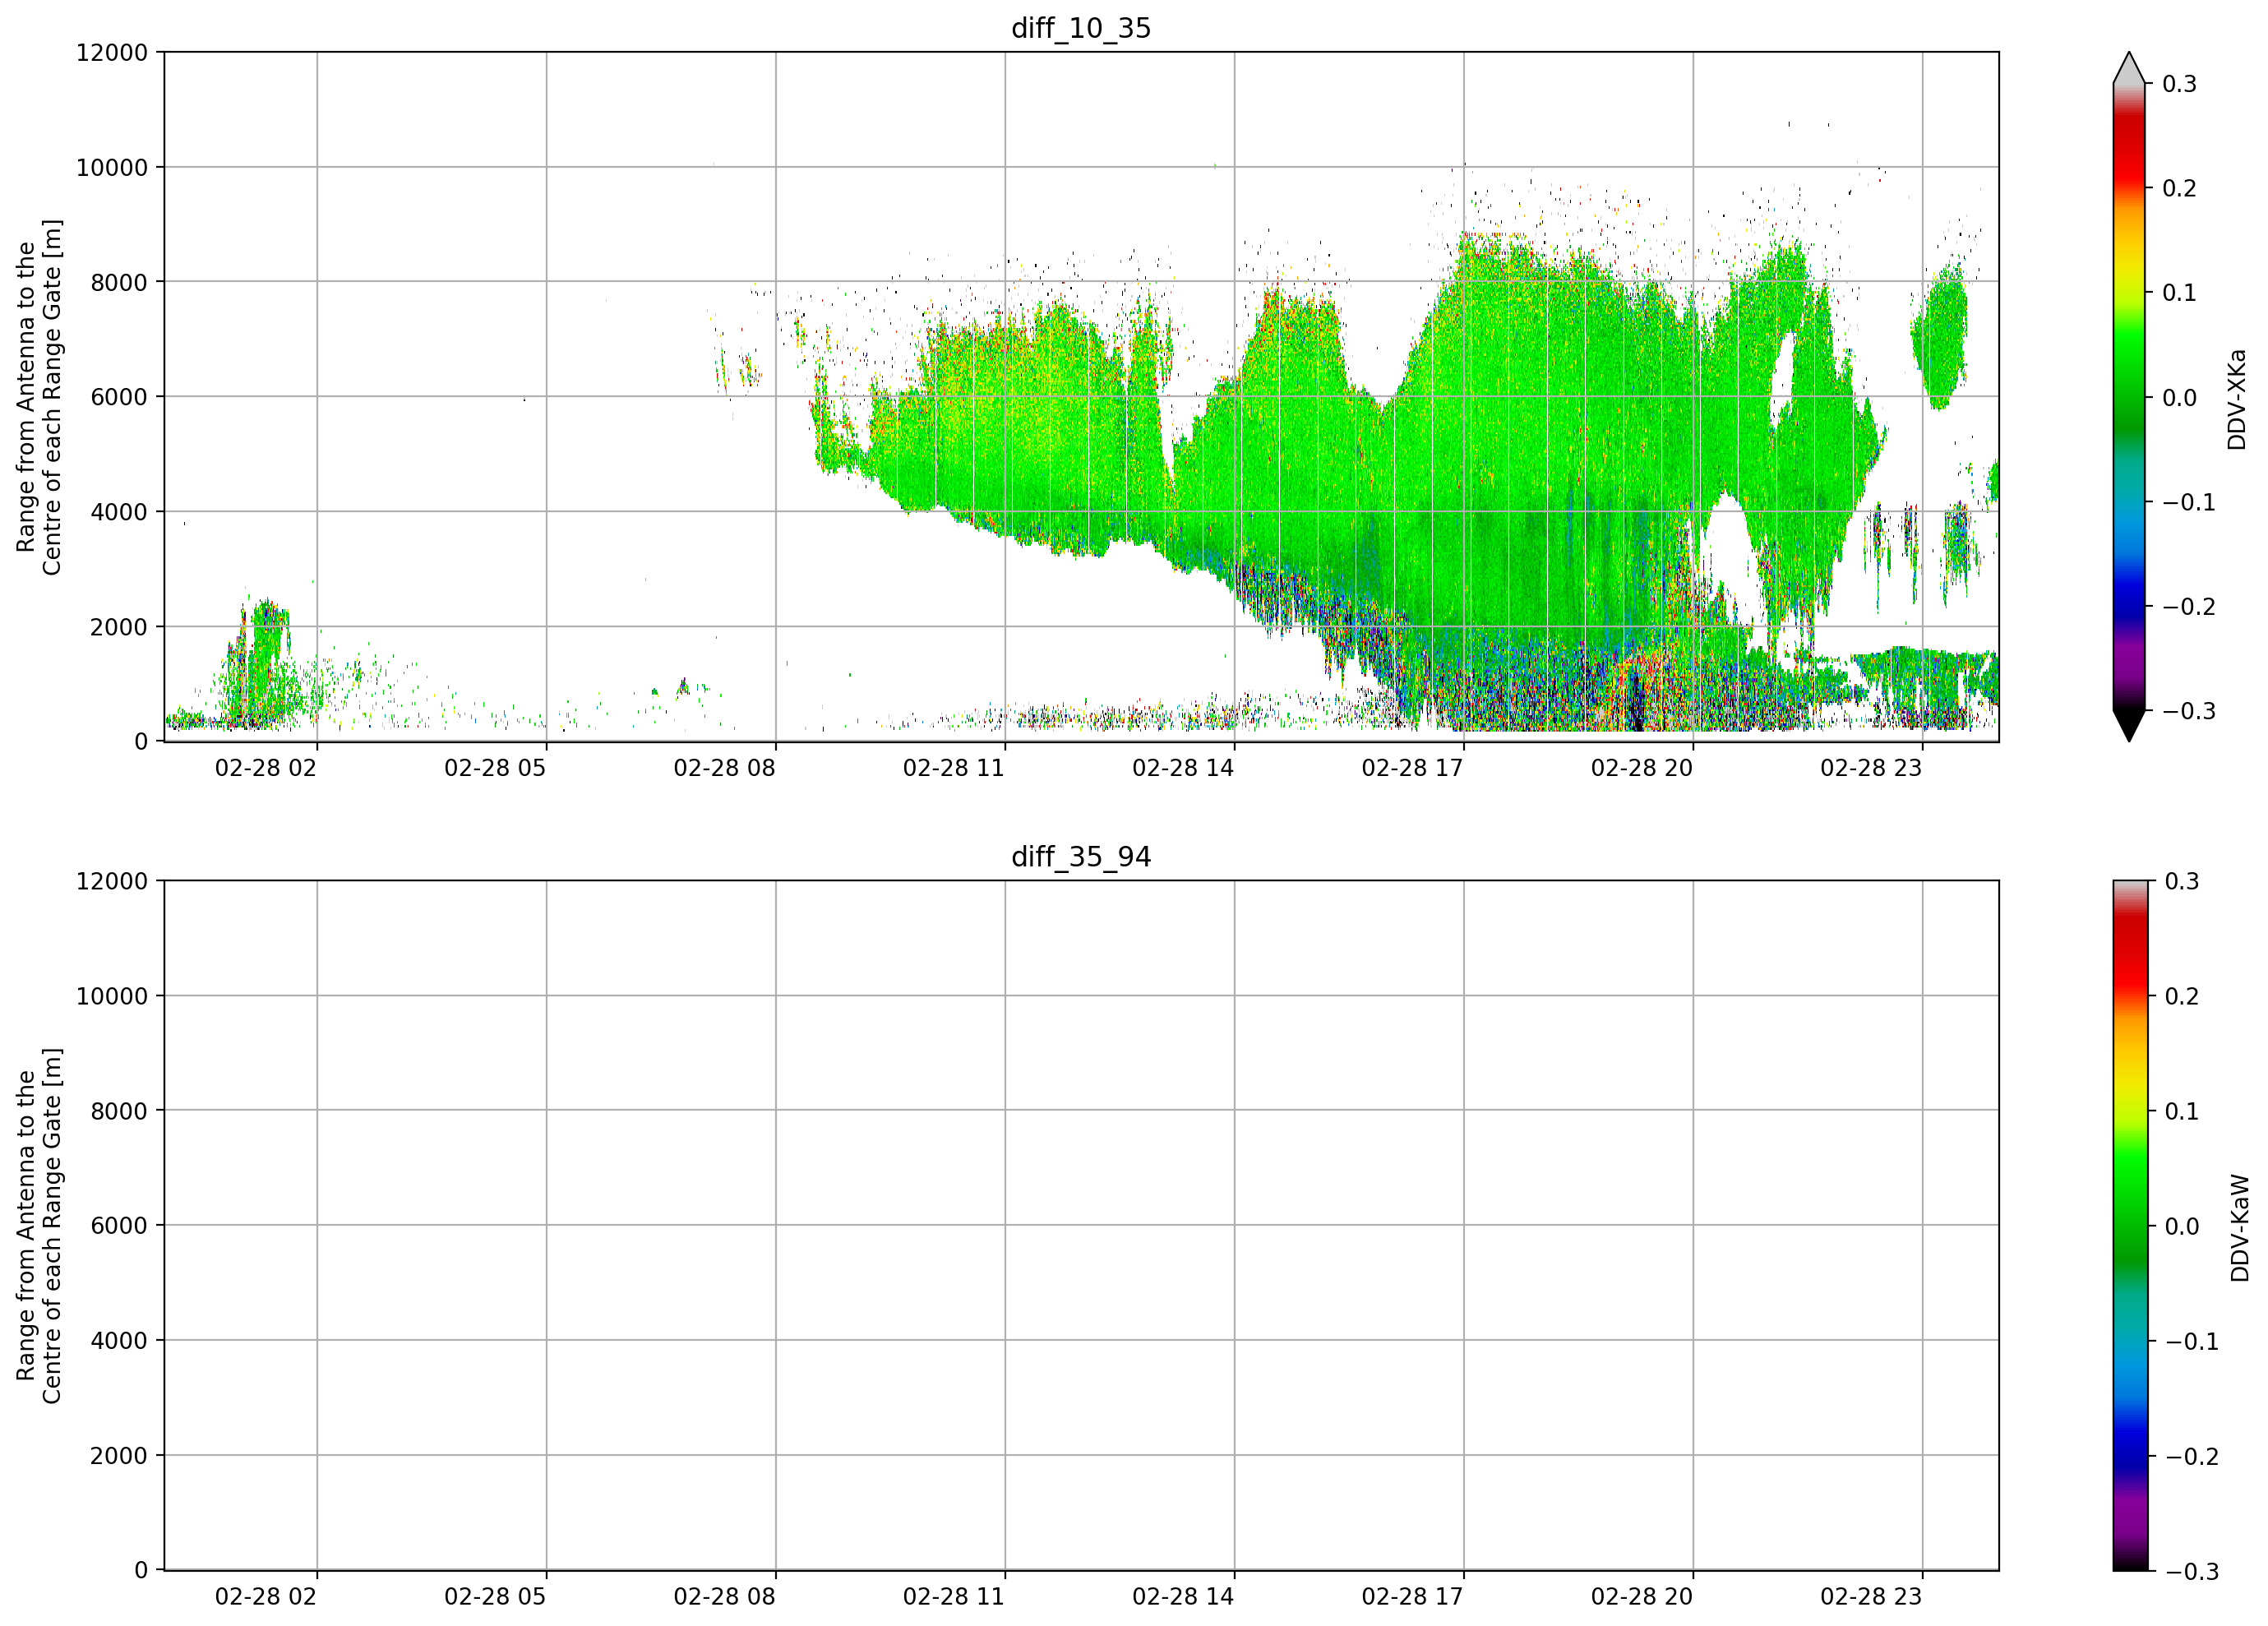
Task: Click the '02-28 23' x-axis label of the bottom plot
Action: click(1871, 1597)
